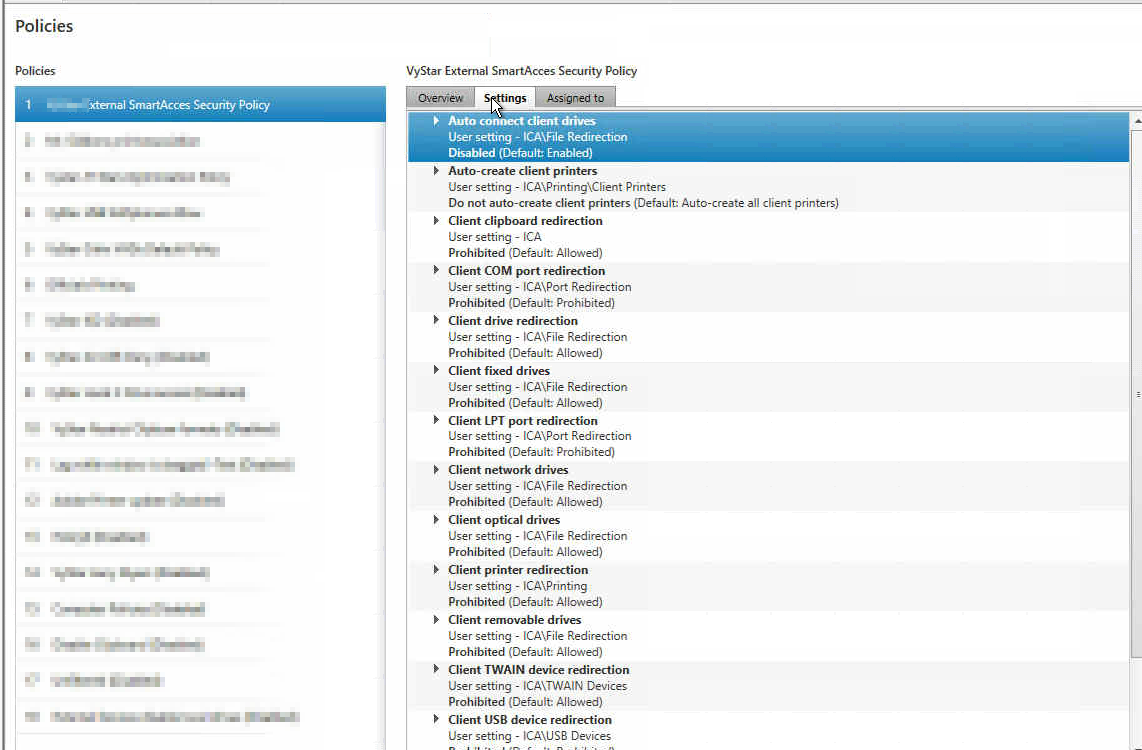Click 'Do not auto-create client printers' value

point(539,203)
